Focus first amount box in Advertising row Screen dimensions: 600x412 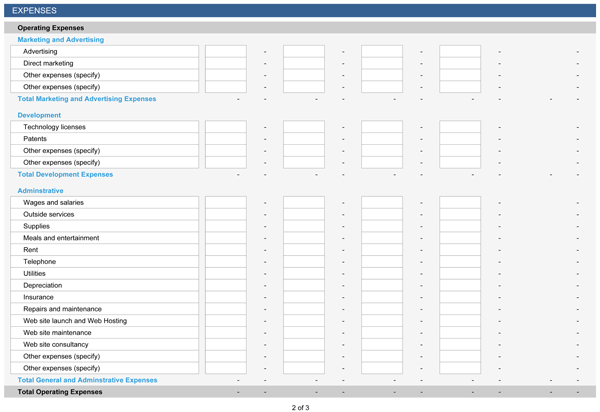coord(226,52)
